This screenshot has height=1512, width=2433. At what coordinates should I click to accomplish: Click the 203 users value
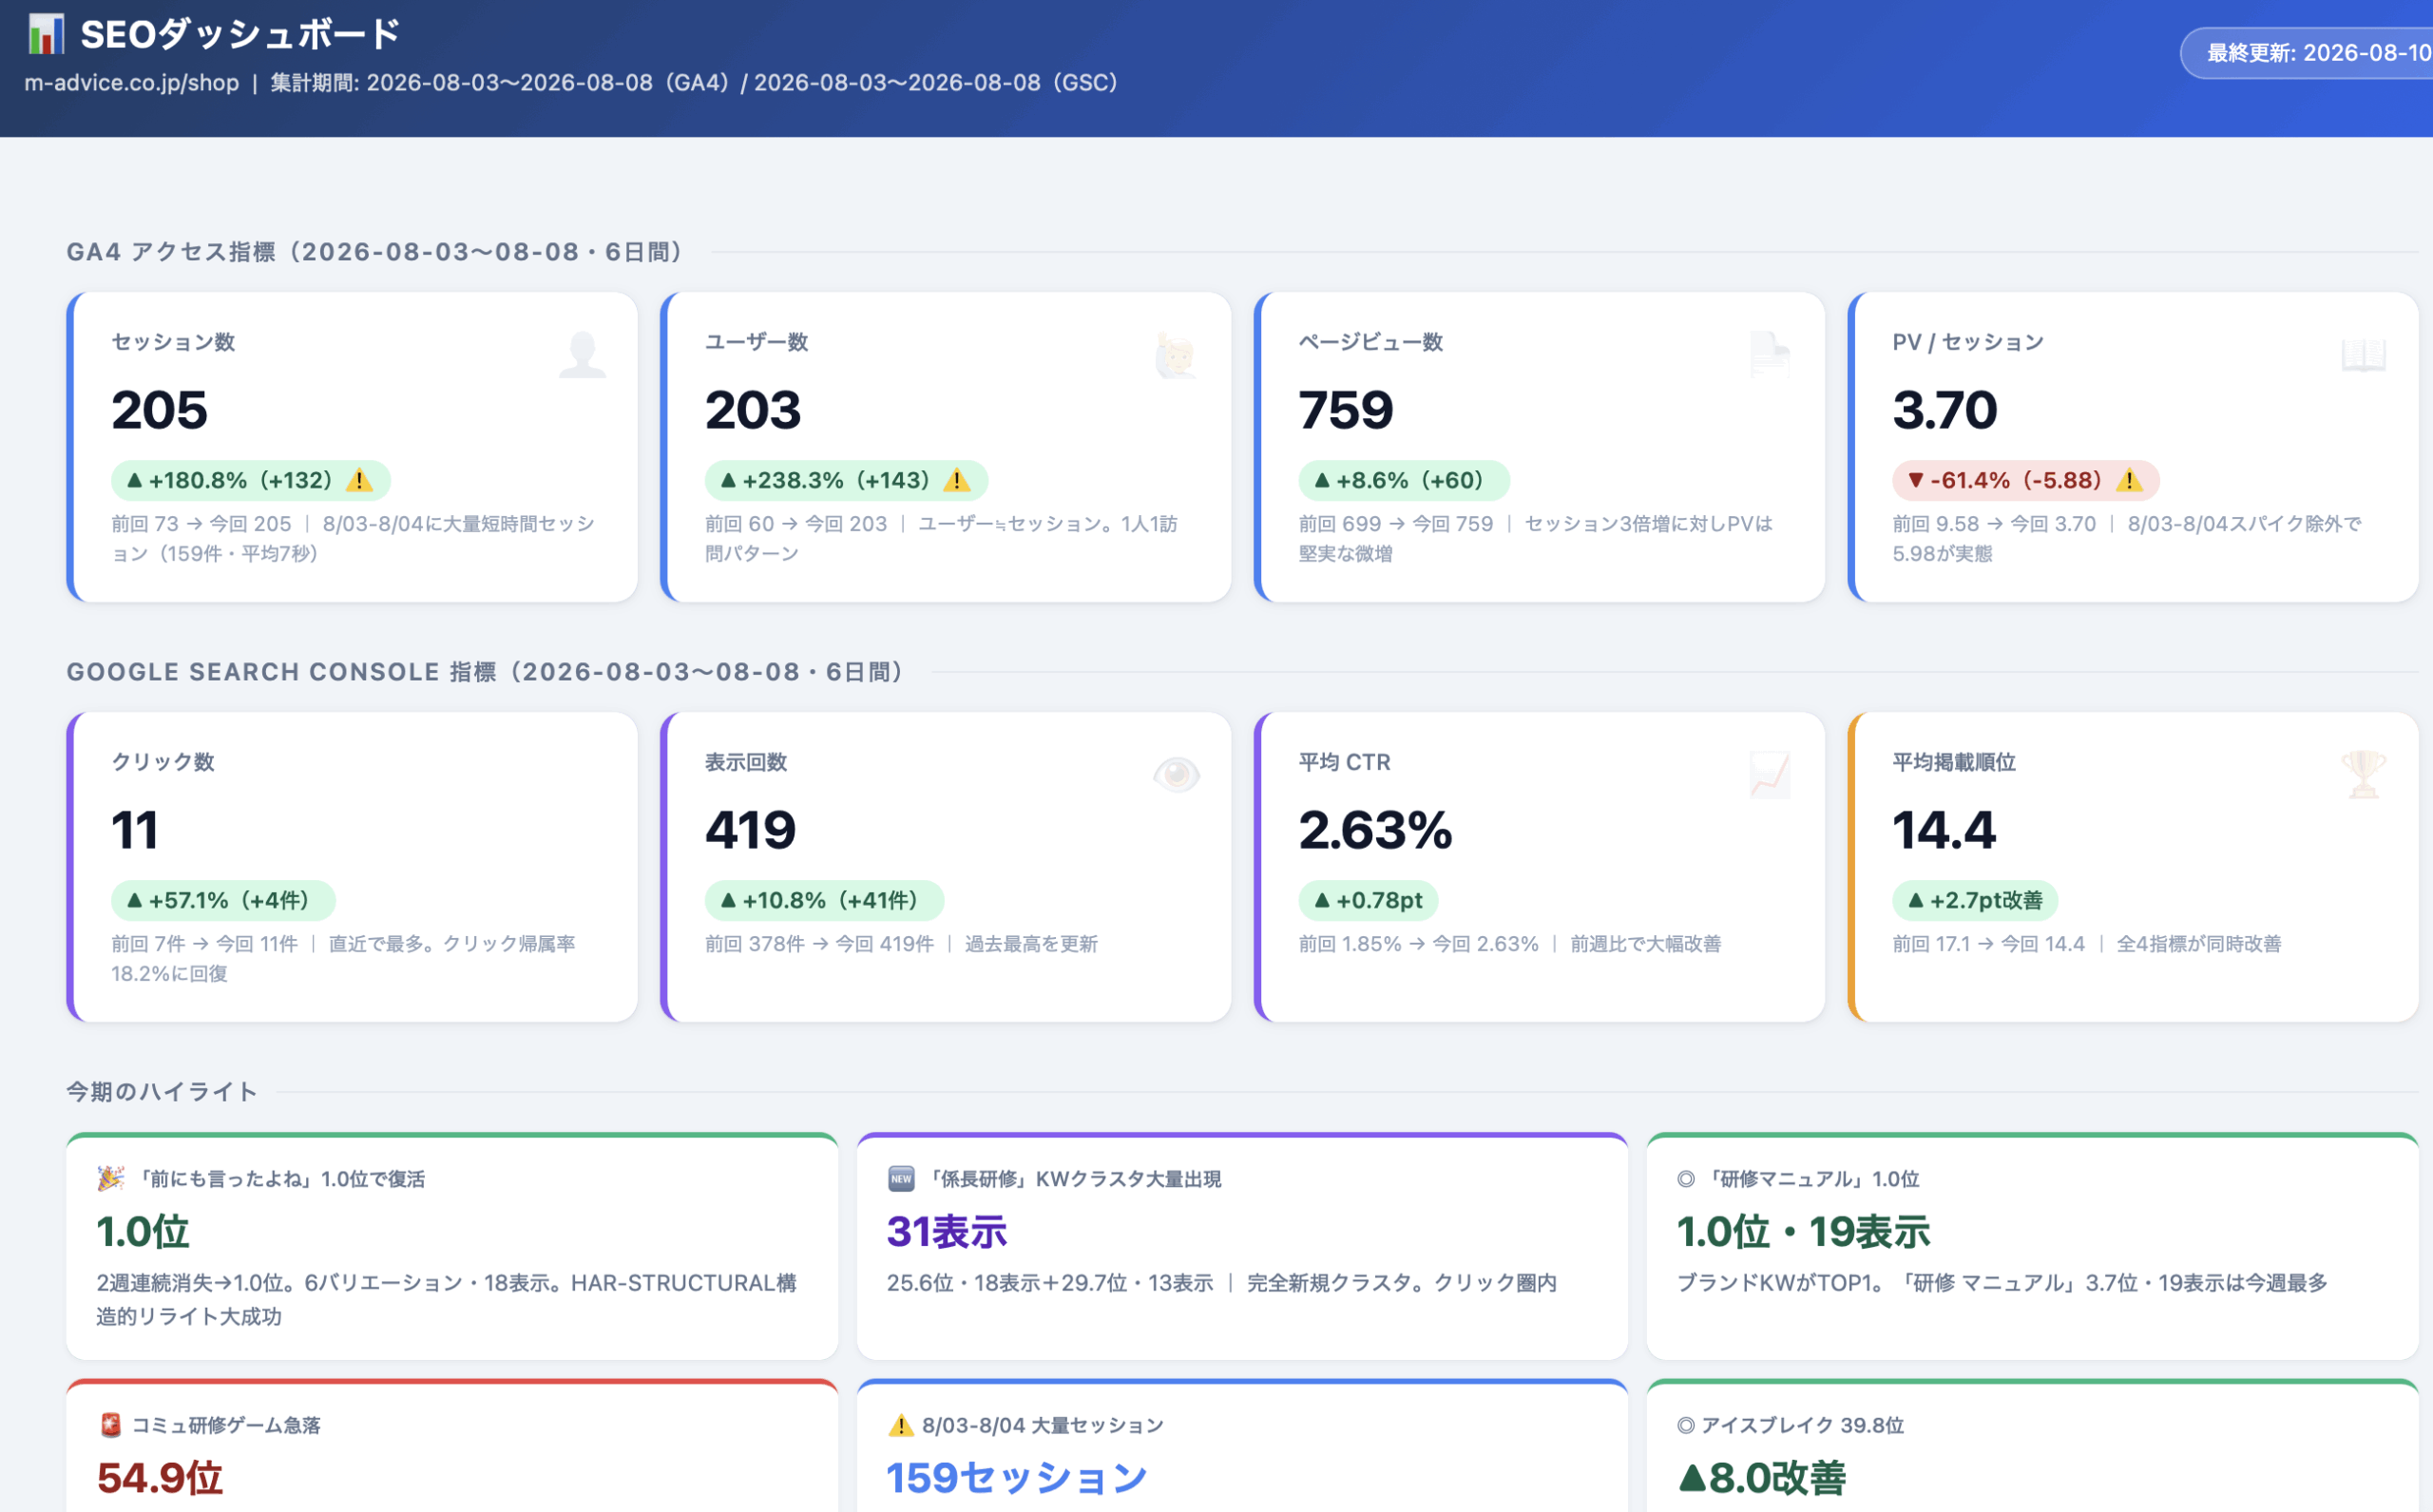[753, 410]
